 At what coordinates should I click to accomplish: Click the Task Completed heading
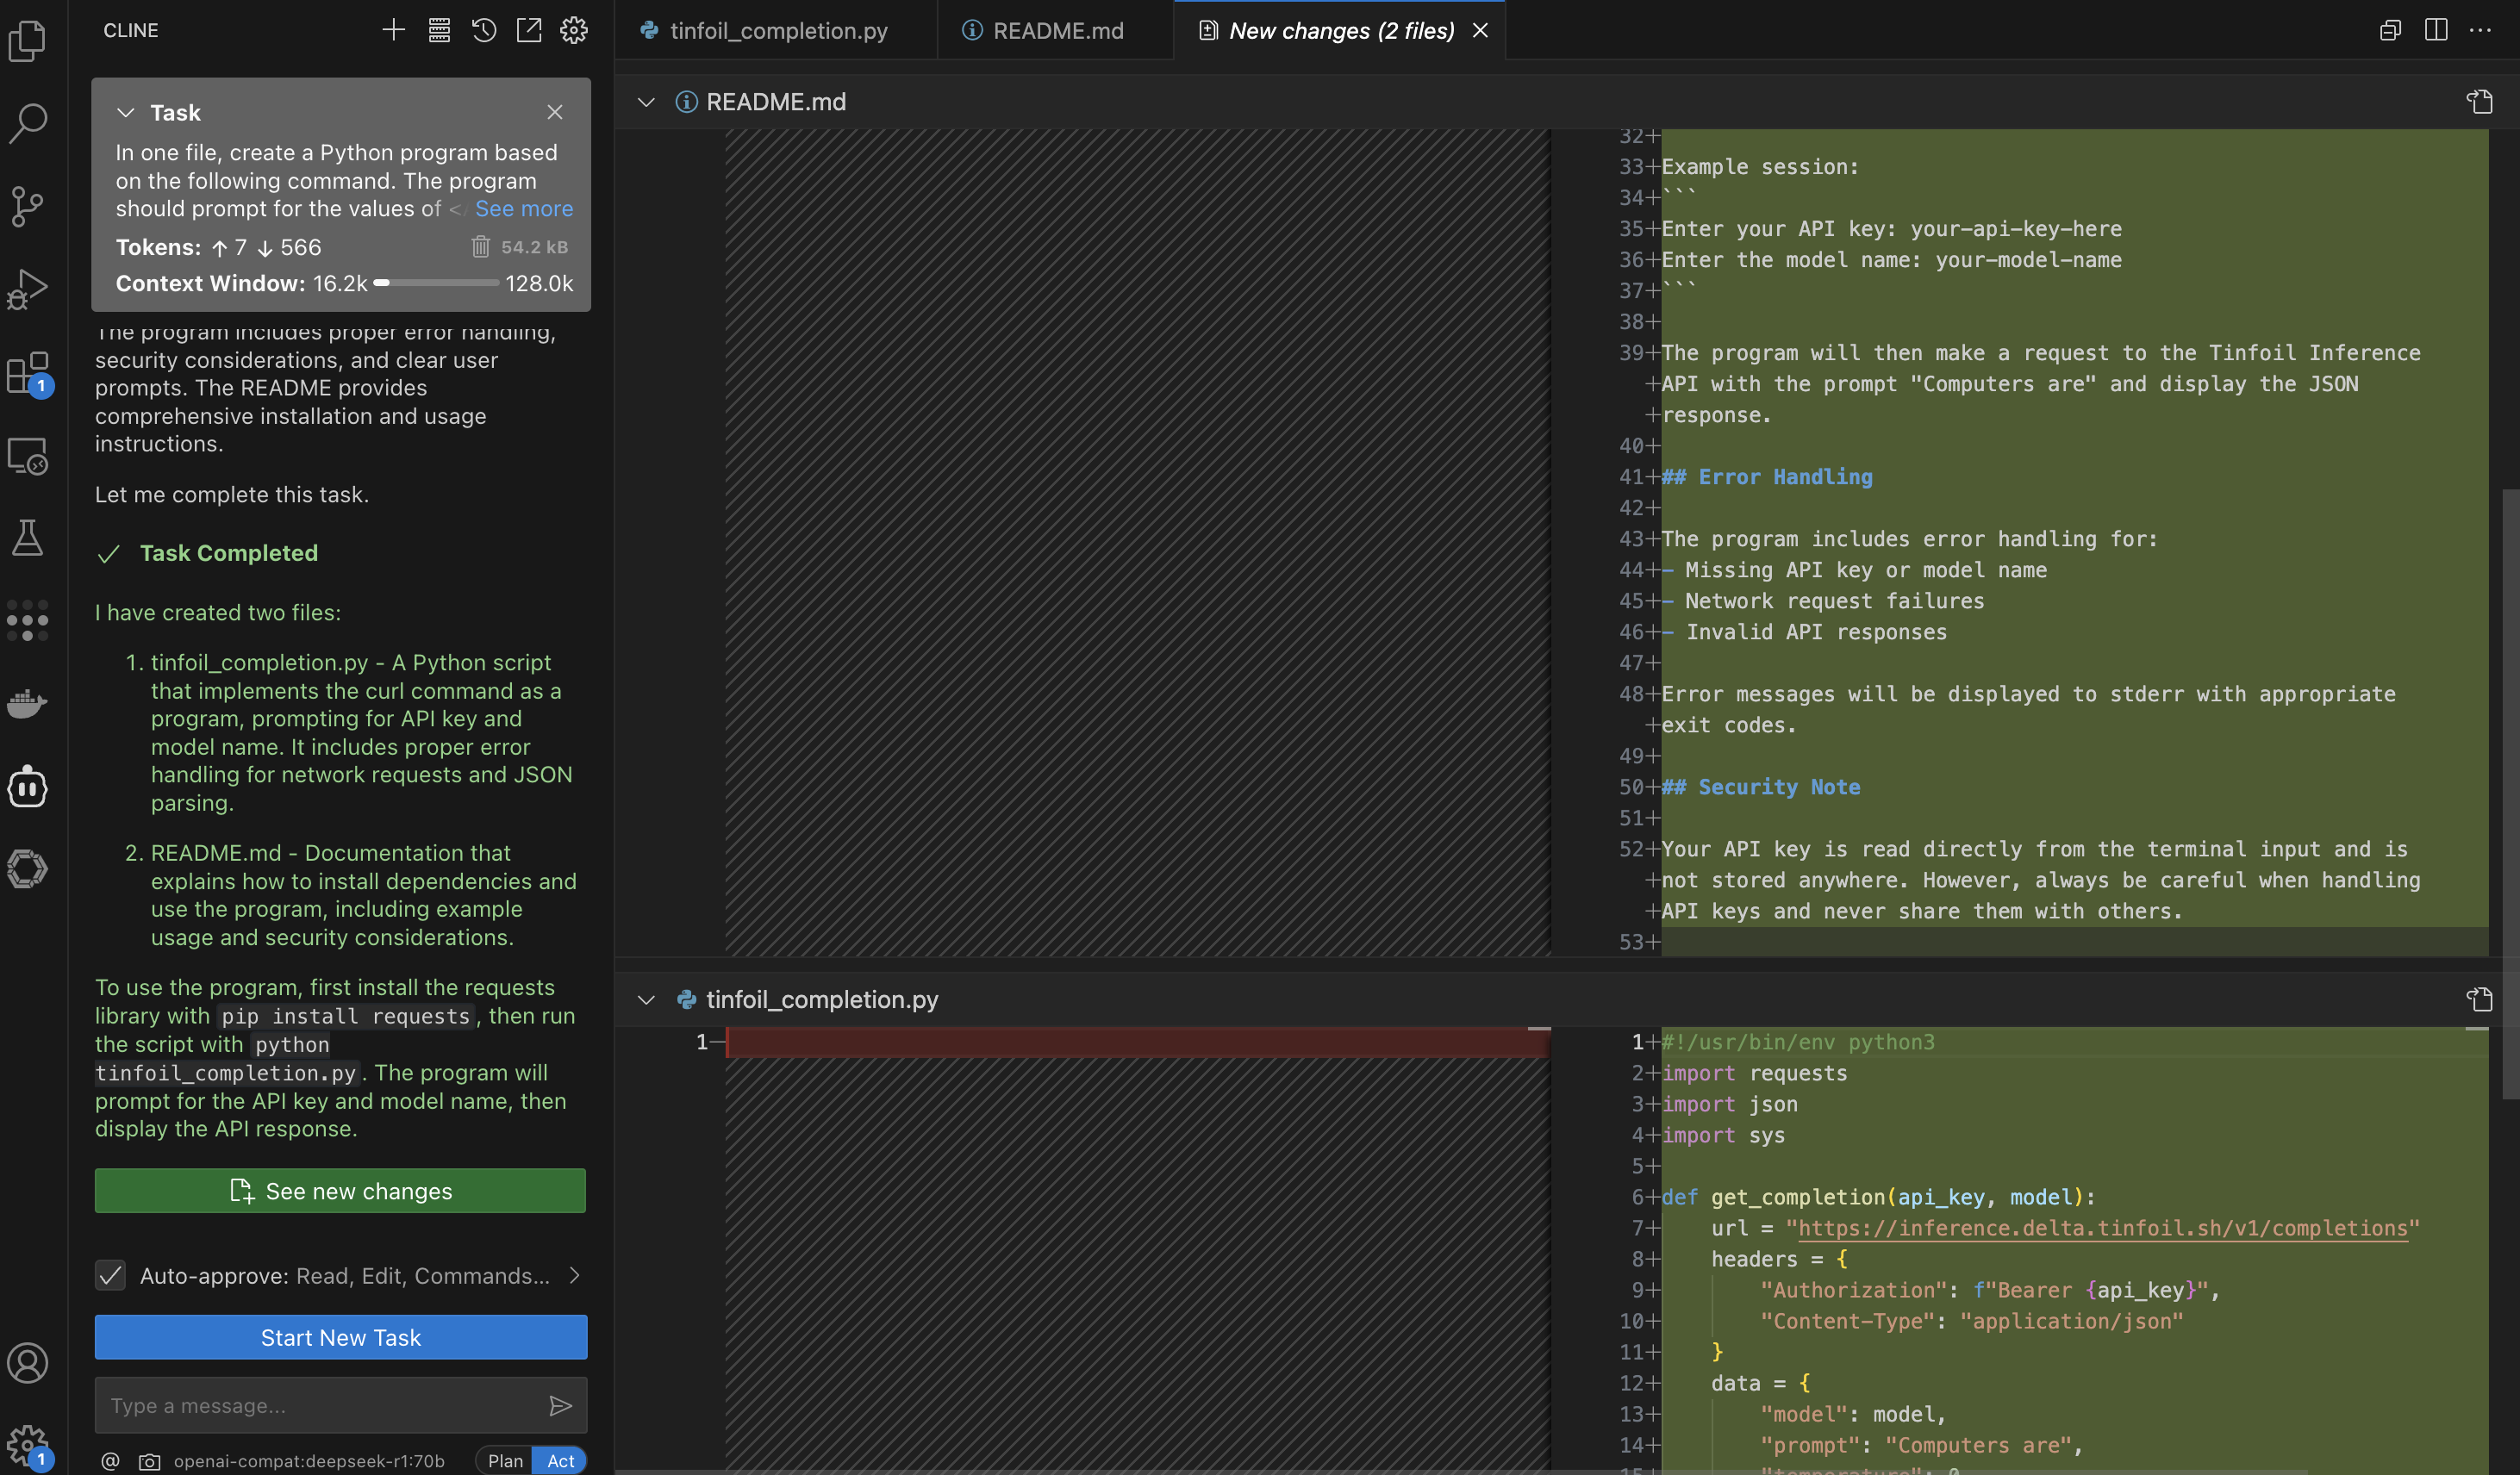[228, 553]
